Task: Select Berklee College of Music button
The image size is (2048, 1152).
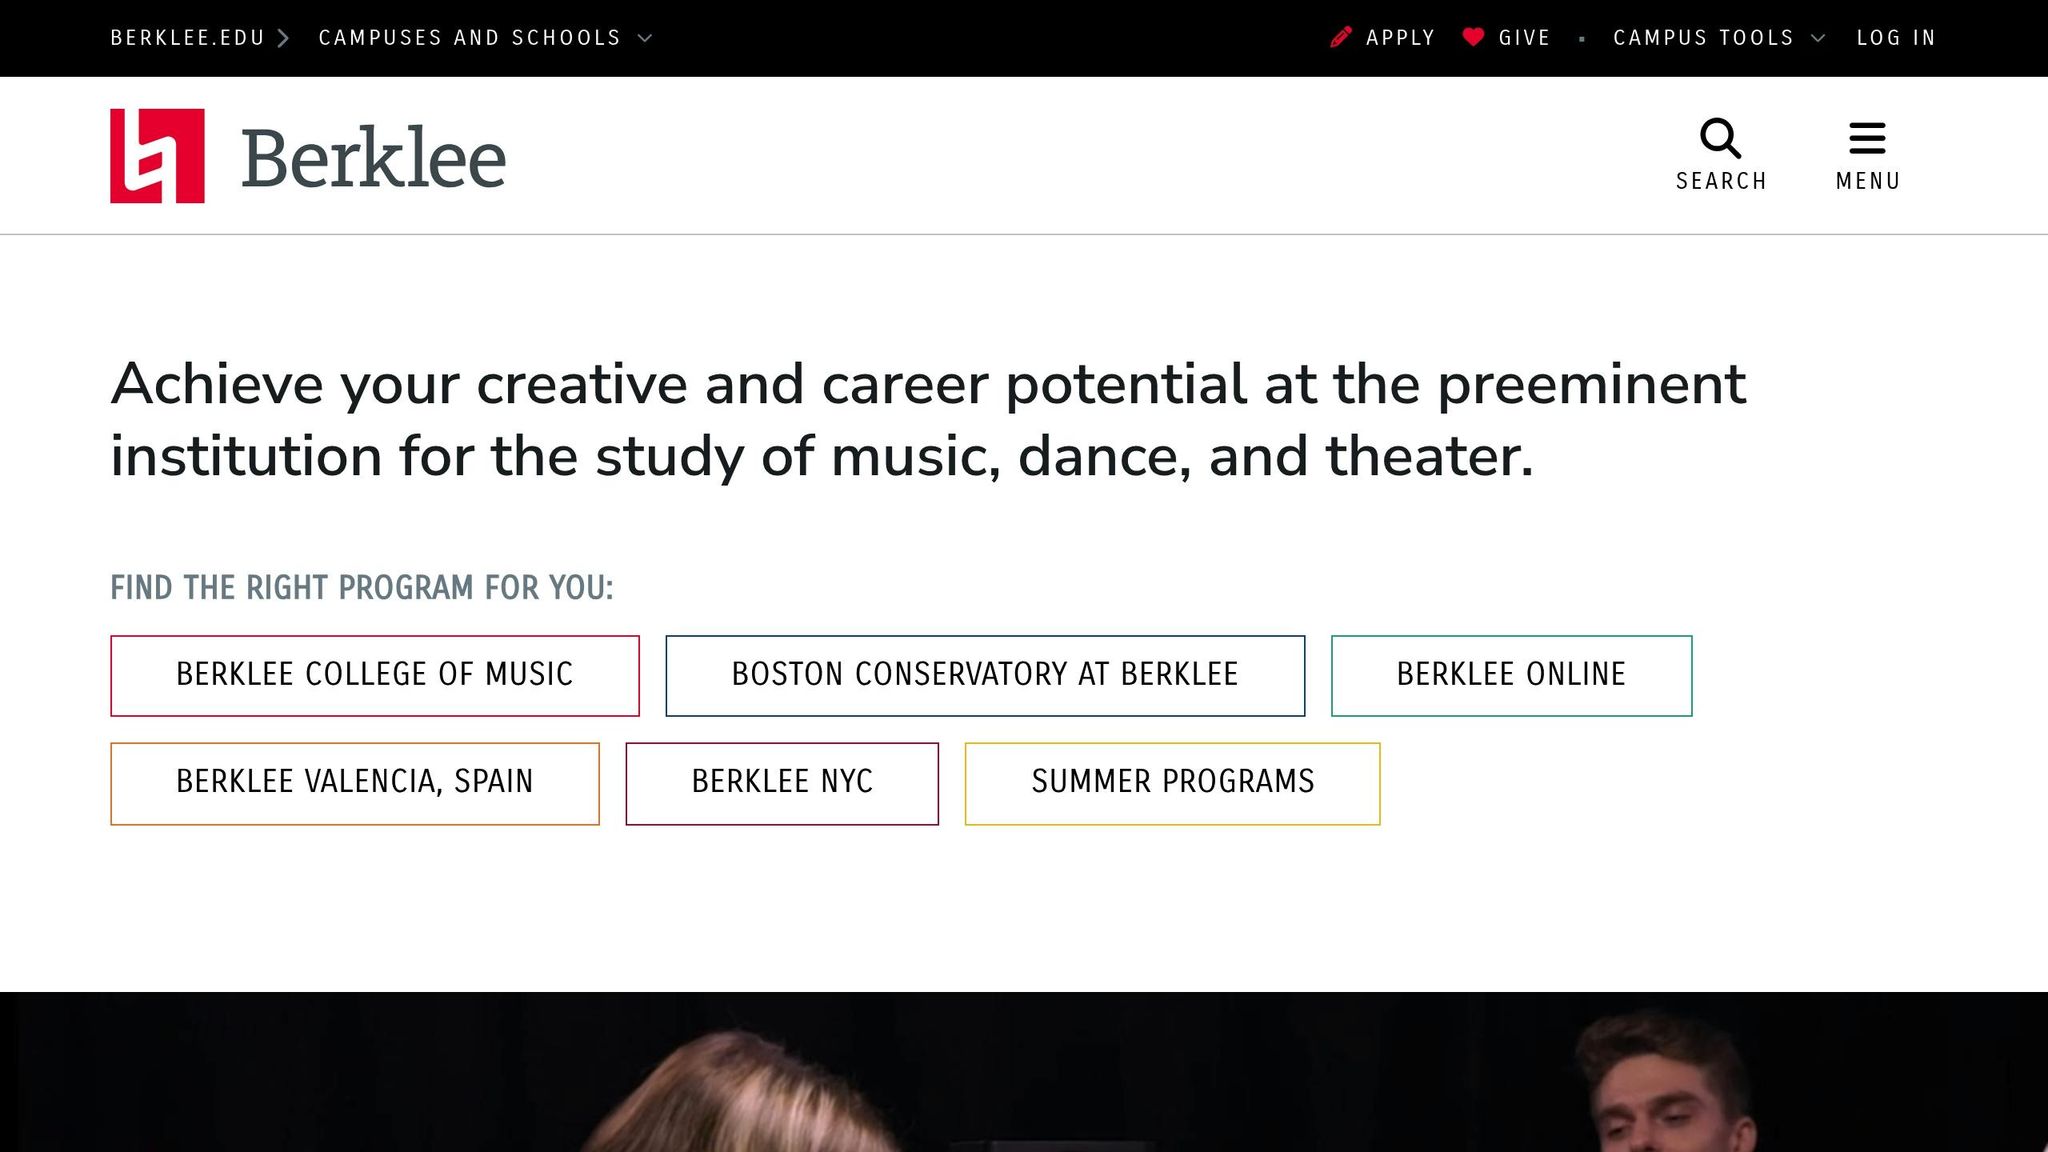Action: 375,676
